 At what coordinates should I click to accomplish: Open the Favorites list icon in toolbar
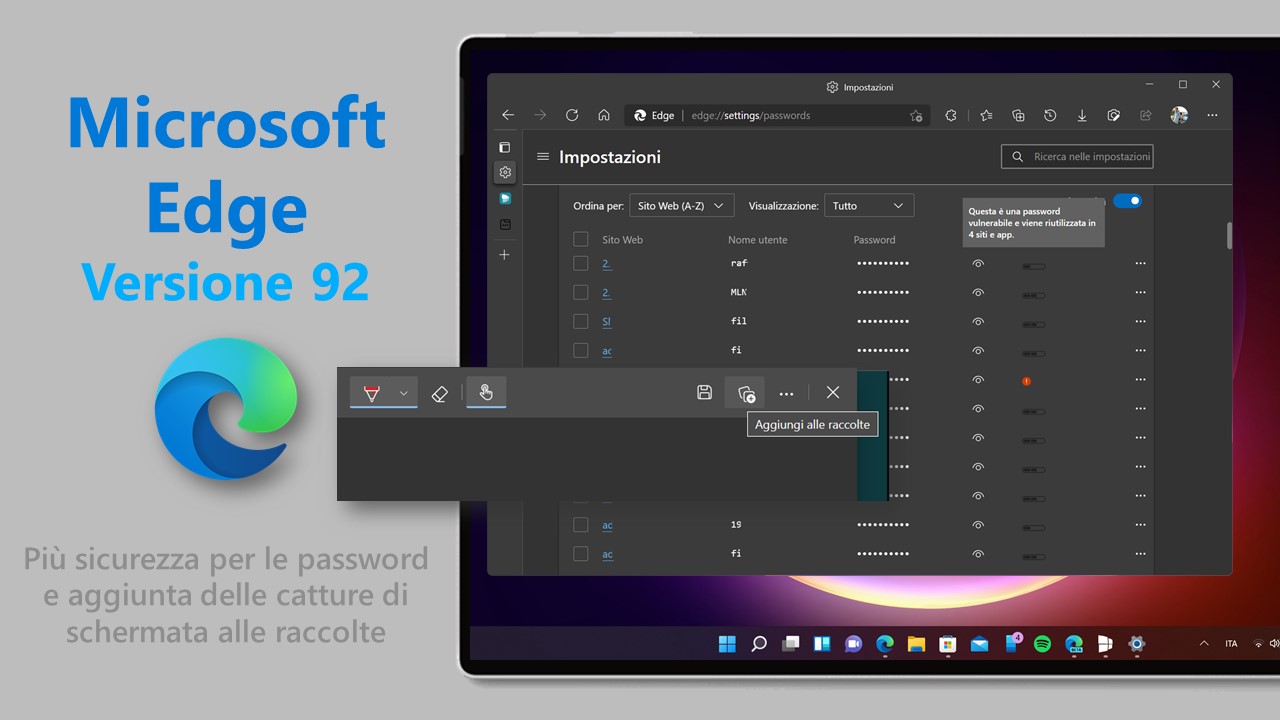pos(986,115)
